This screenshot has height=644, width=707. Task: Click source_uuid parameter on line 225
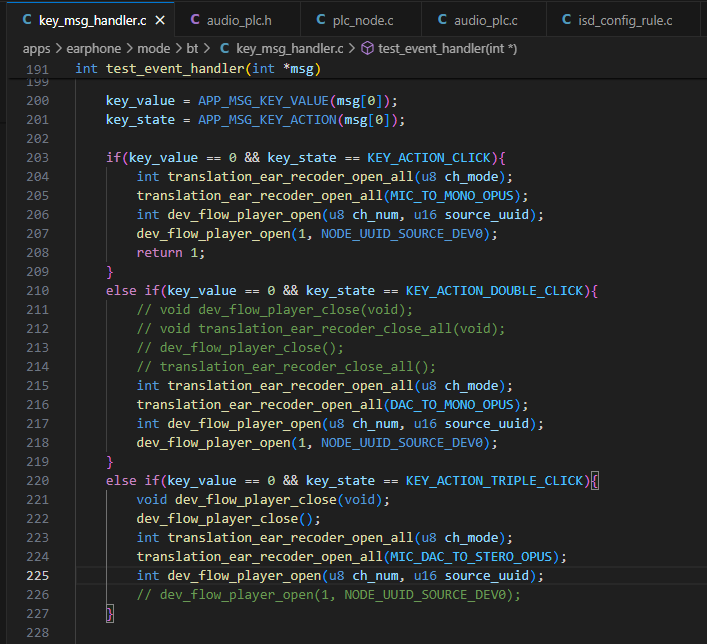point(487,576)
